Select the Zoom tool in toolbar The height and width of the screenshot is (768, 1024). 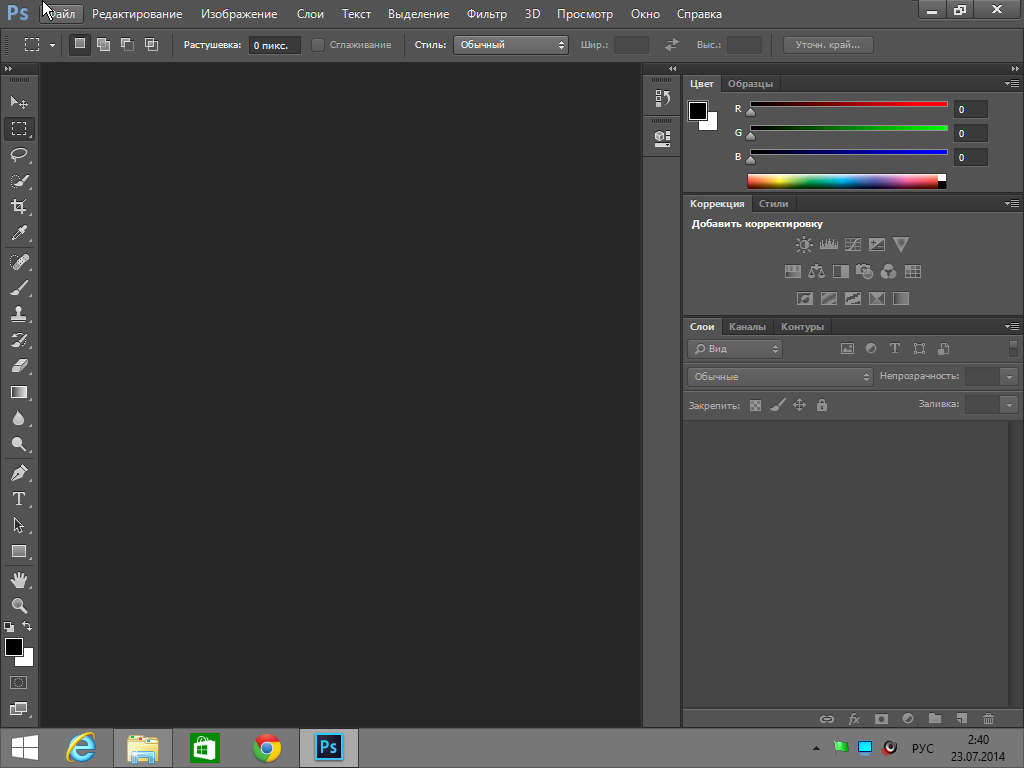coord(18,605)
